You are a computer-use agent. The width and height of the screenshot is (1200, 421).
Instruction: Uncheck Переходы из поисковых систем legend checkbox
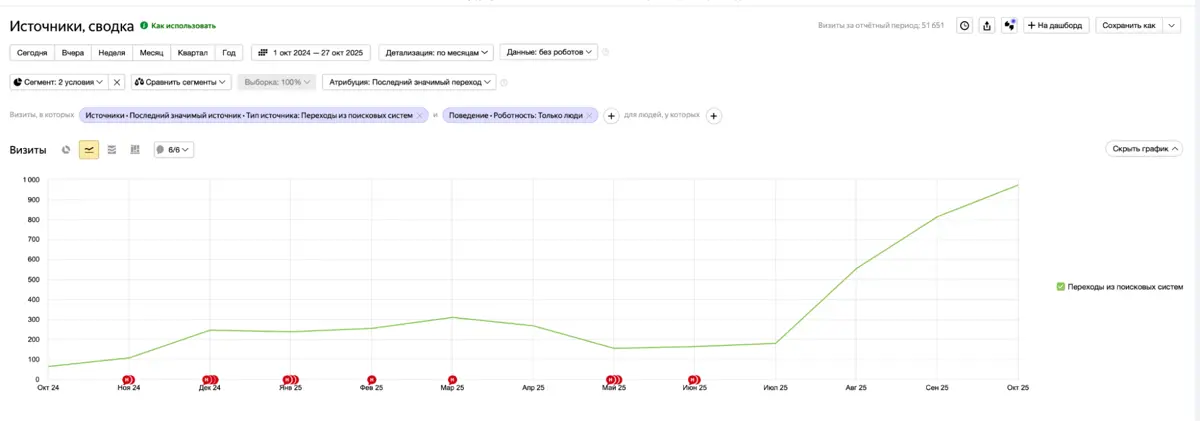(x=1061, y=287)
